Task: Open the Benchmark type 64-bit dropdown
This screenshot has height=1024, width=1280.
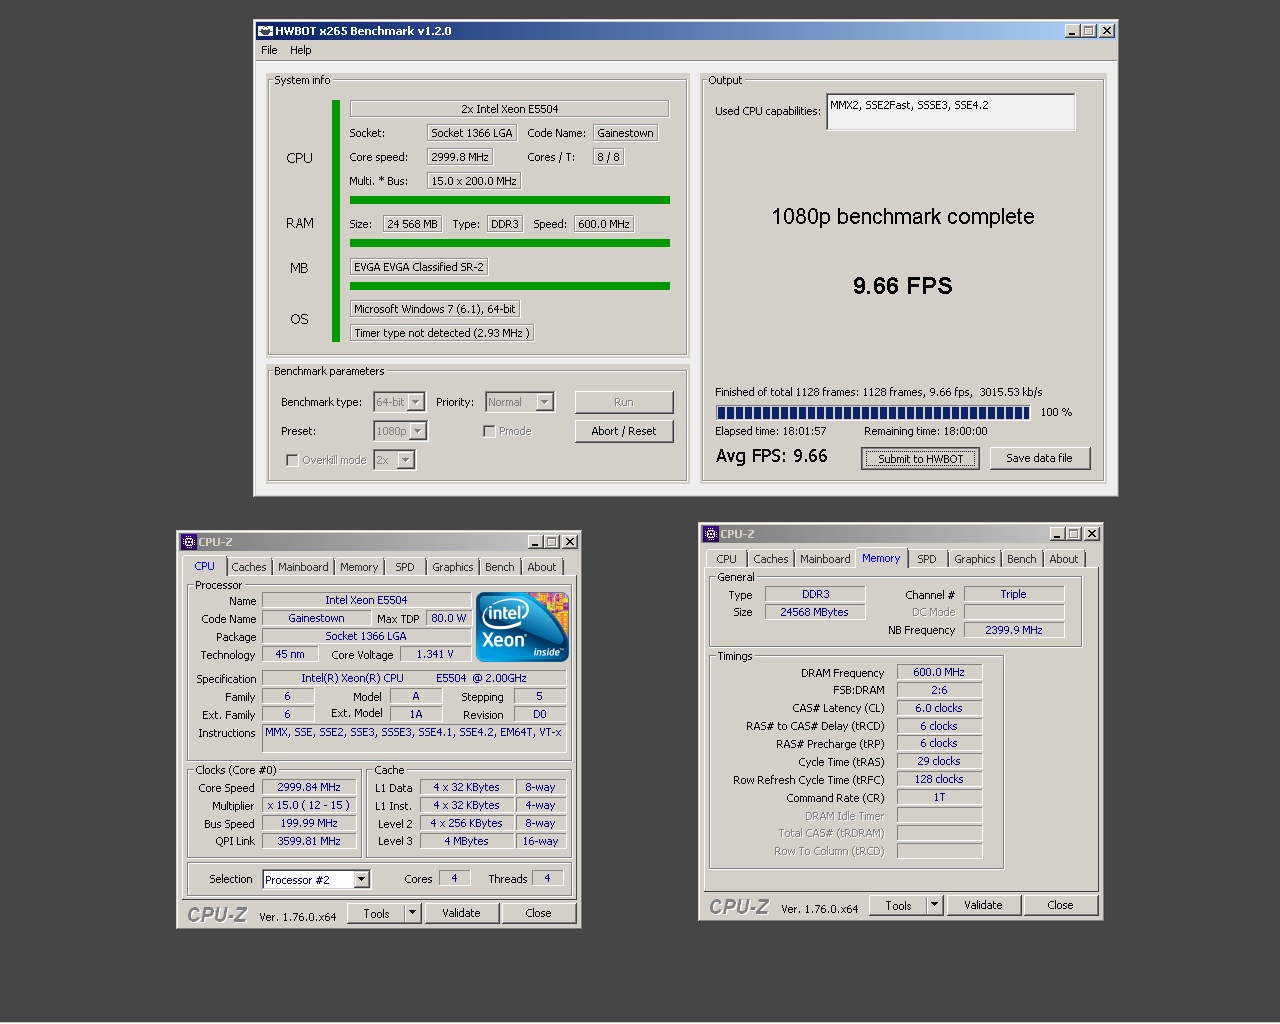Action: (417, 402)
